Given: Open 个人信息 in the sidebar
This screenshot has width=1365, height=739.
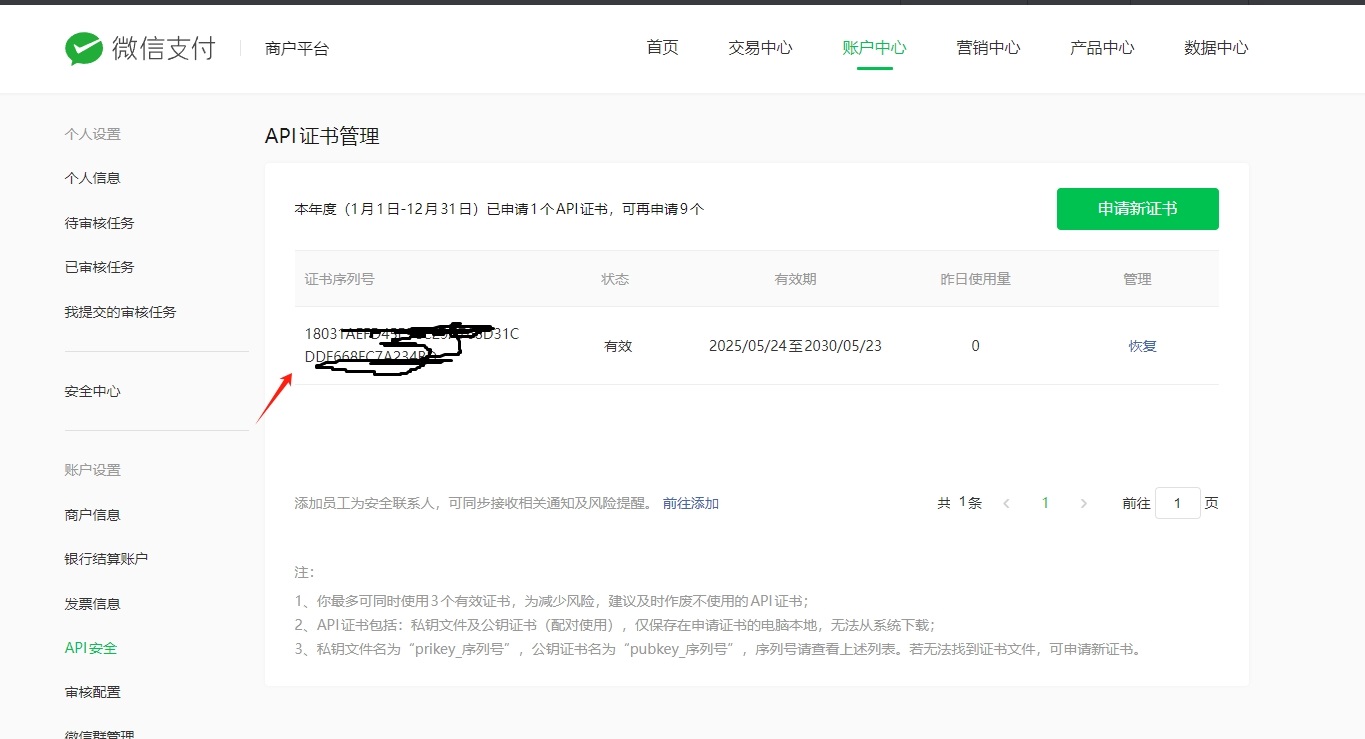Looking at the screenshot, I should point(92,178).
